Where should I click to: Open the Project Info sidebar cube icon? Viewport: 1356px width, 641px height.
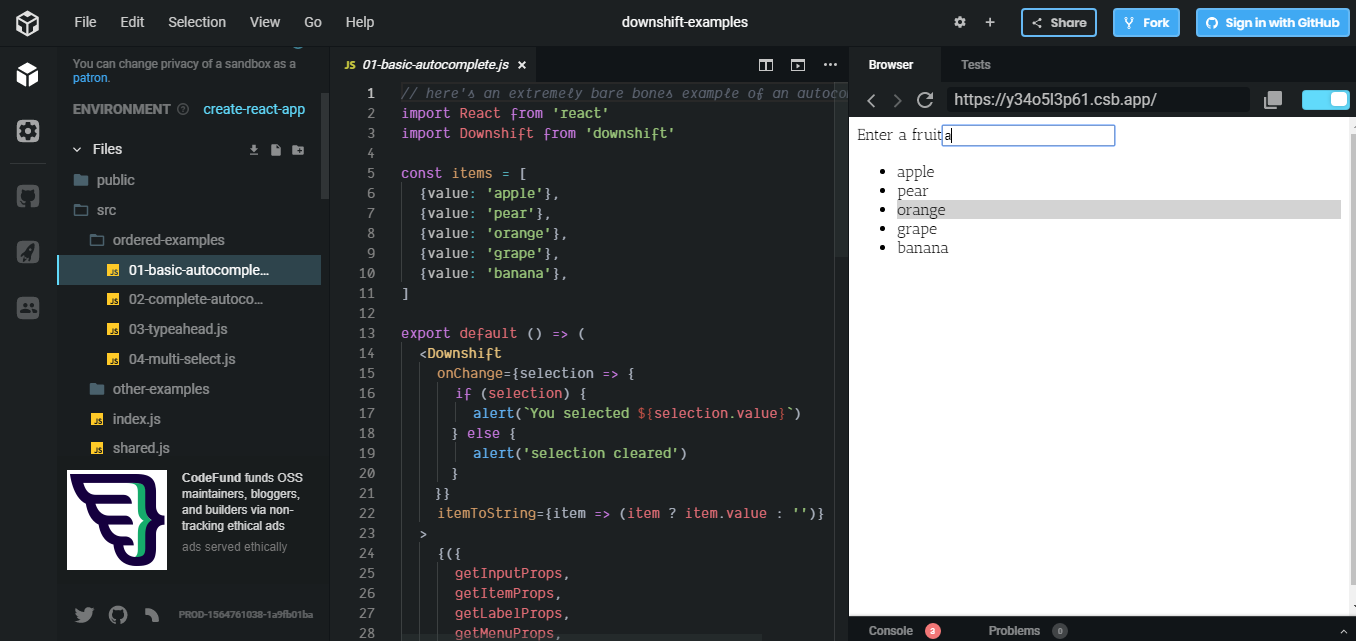click(28, 74)
